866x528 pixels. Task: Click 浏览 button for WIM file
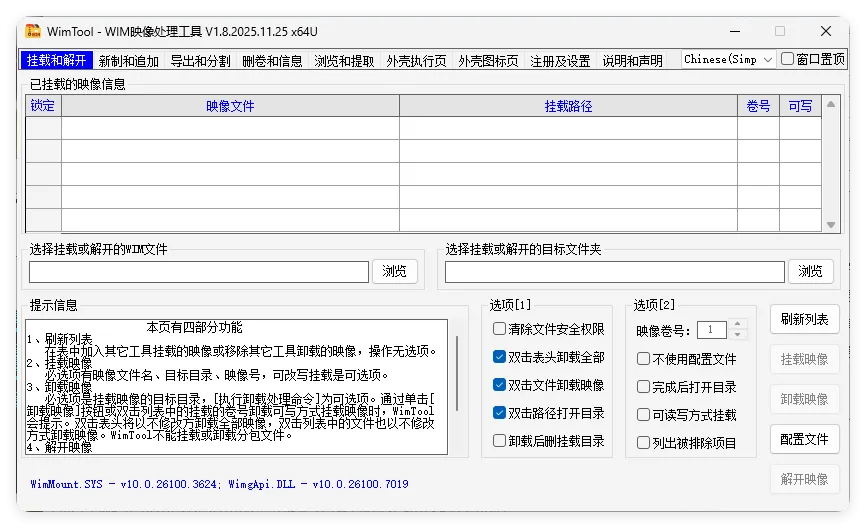tap(395, 271)
